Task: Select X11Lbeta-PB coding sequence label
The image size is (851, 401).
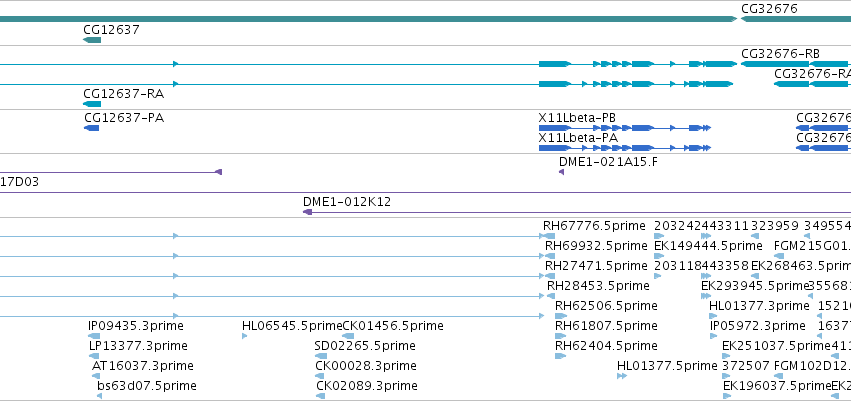Action: click(577, 118)
